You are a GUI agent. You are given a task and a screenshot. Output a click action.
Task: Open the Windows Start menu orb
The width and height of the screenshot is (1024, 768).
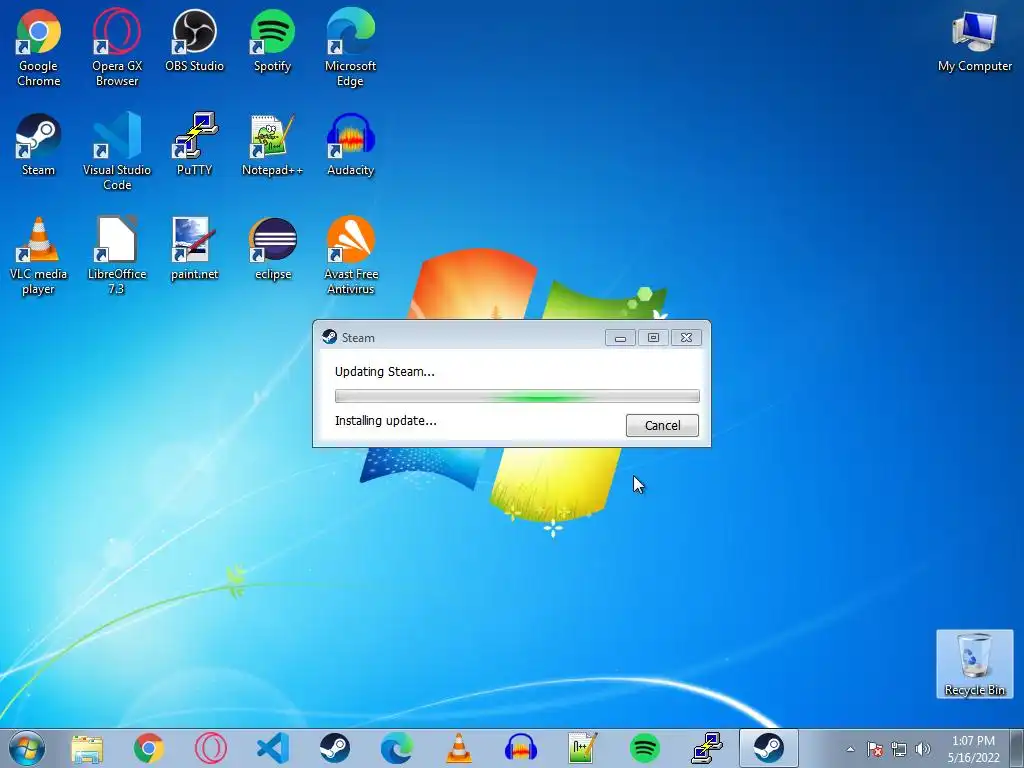pos(27,748)
